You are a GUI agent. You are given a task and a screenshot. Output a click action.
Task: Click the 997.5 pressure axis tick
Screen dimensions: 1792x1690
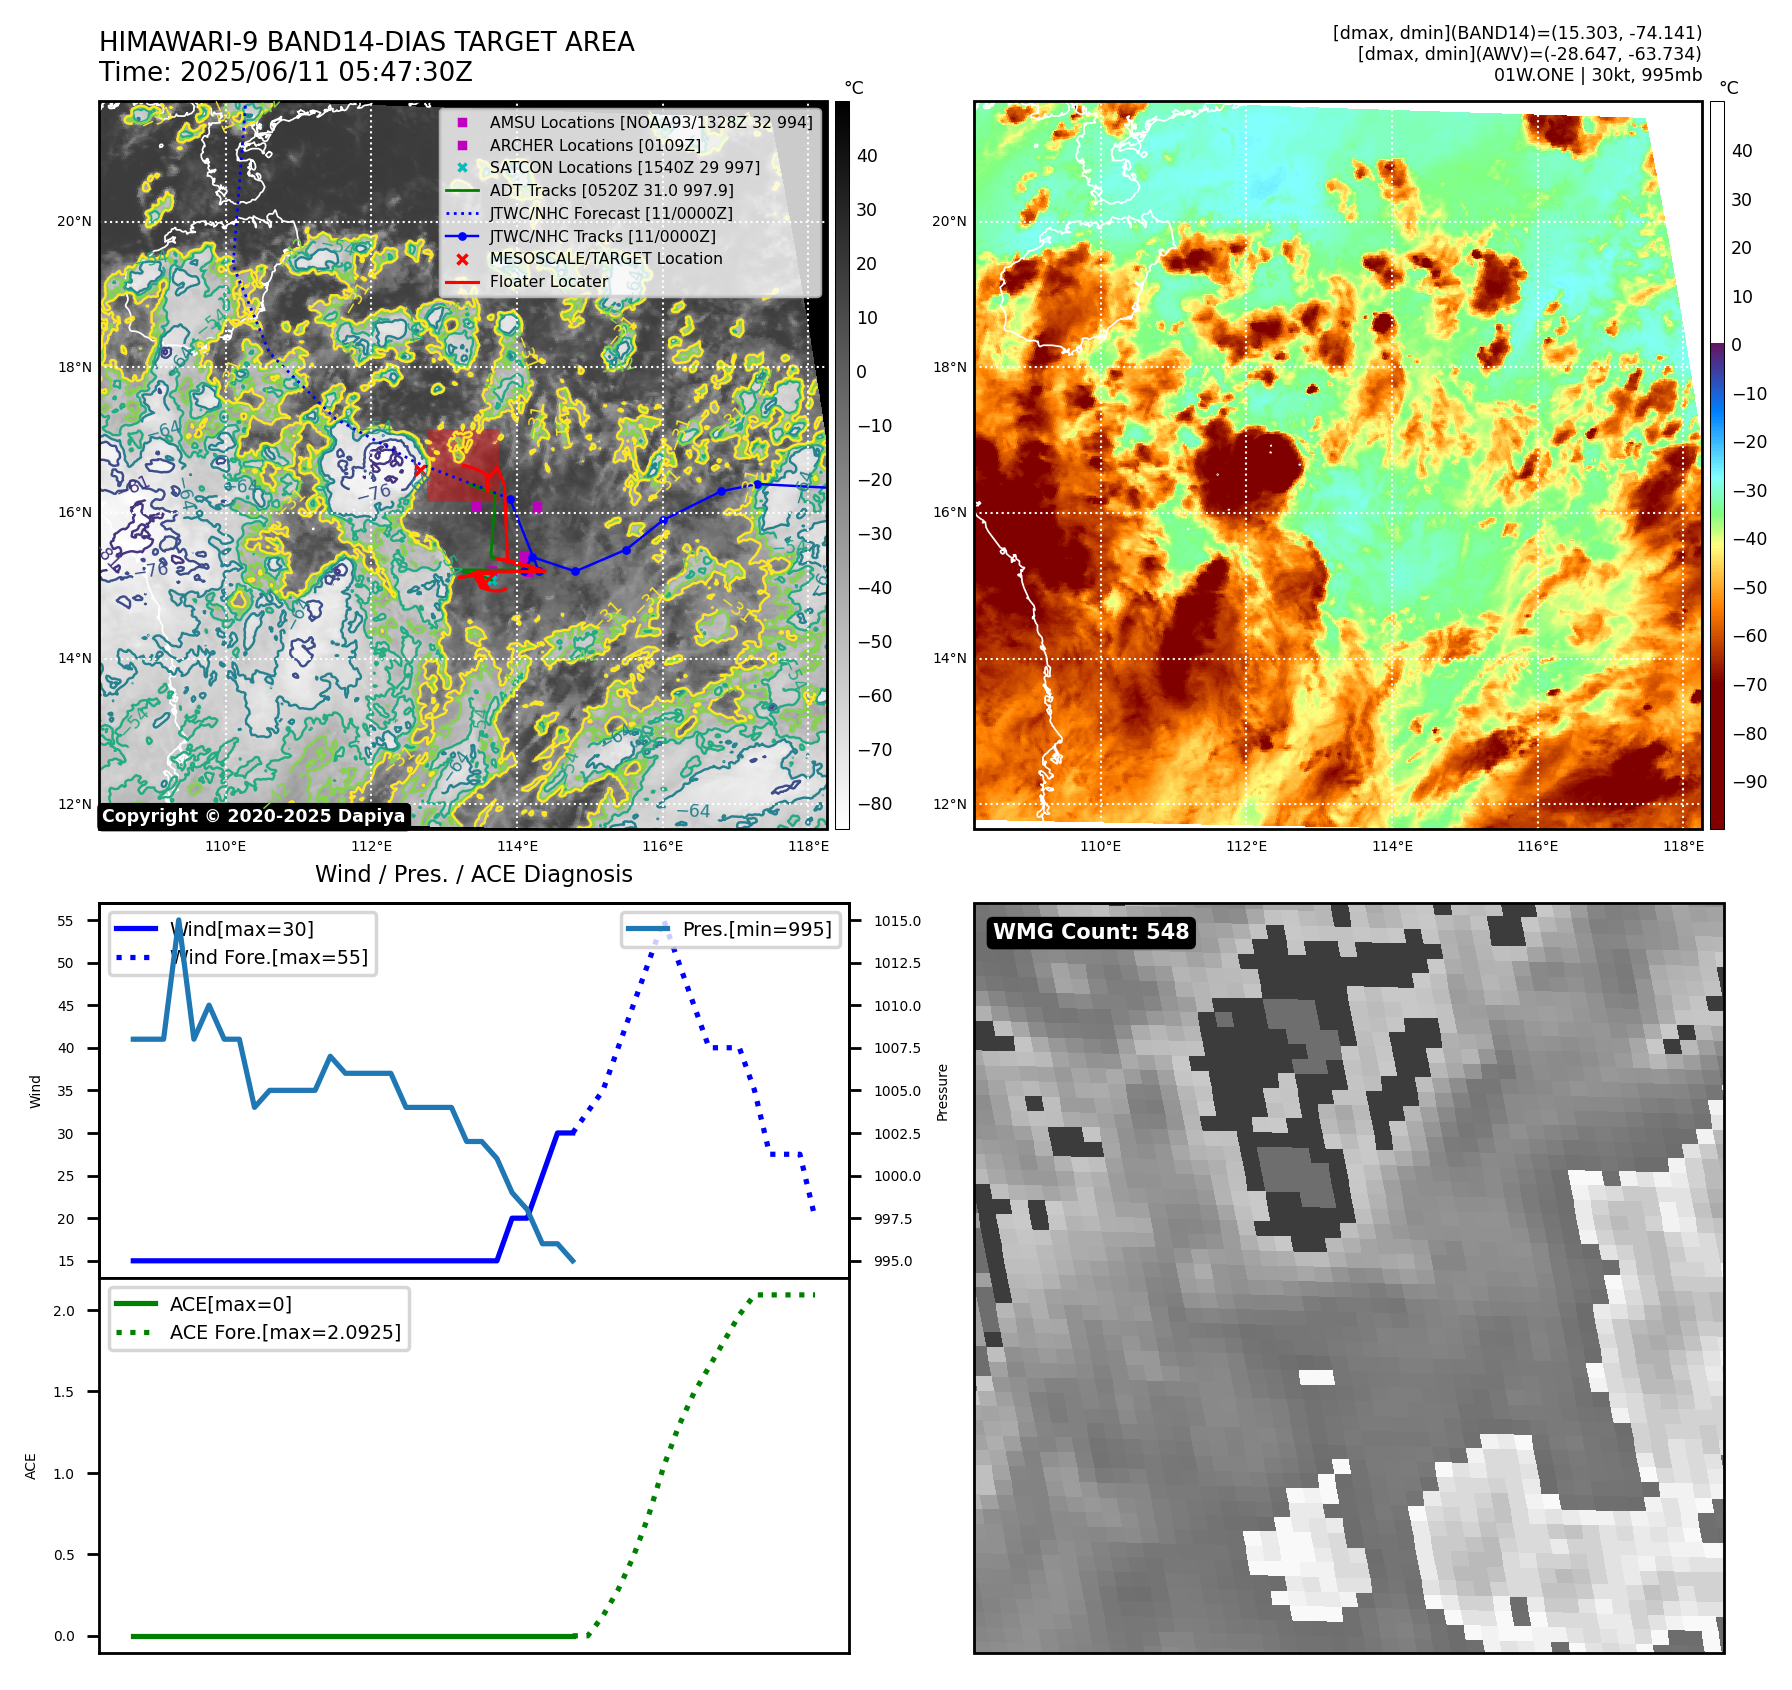click(x=893, y=1219)
